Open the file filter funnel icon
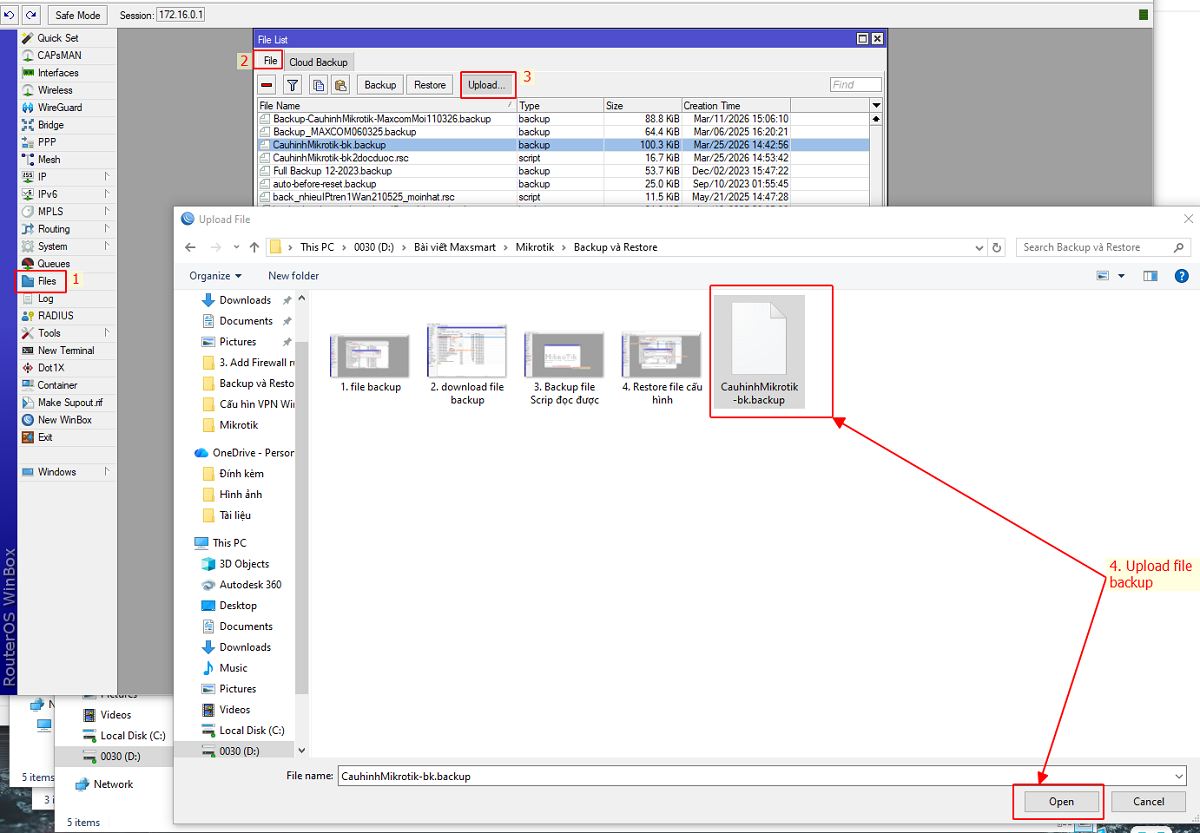The image size is (1200, 833). [293, 84]
